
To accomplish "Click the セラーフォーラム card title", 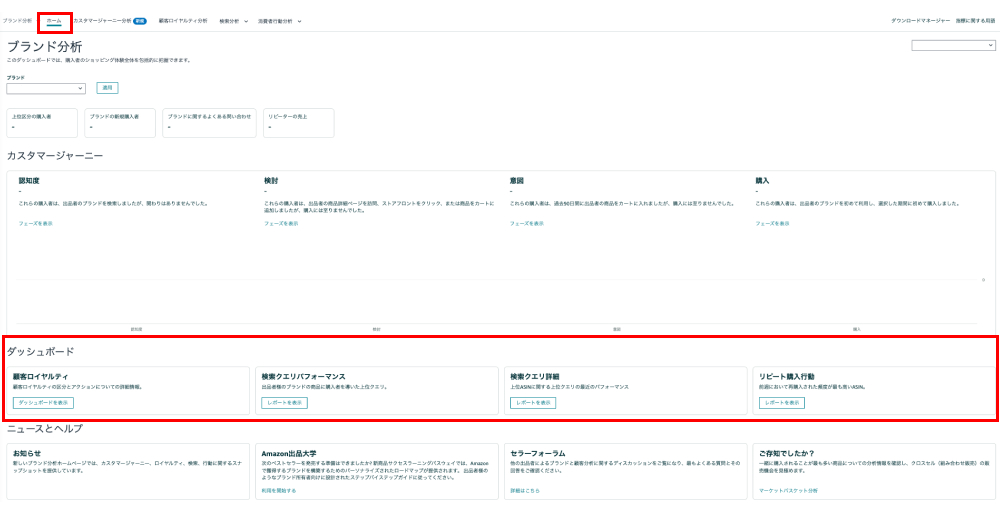I will pos(538,453).
